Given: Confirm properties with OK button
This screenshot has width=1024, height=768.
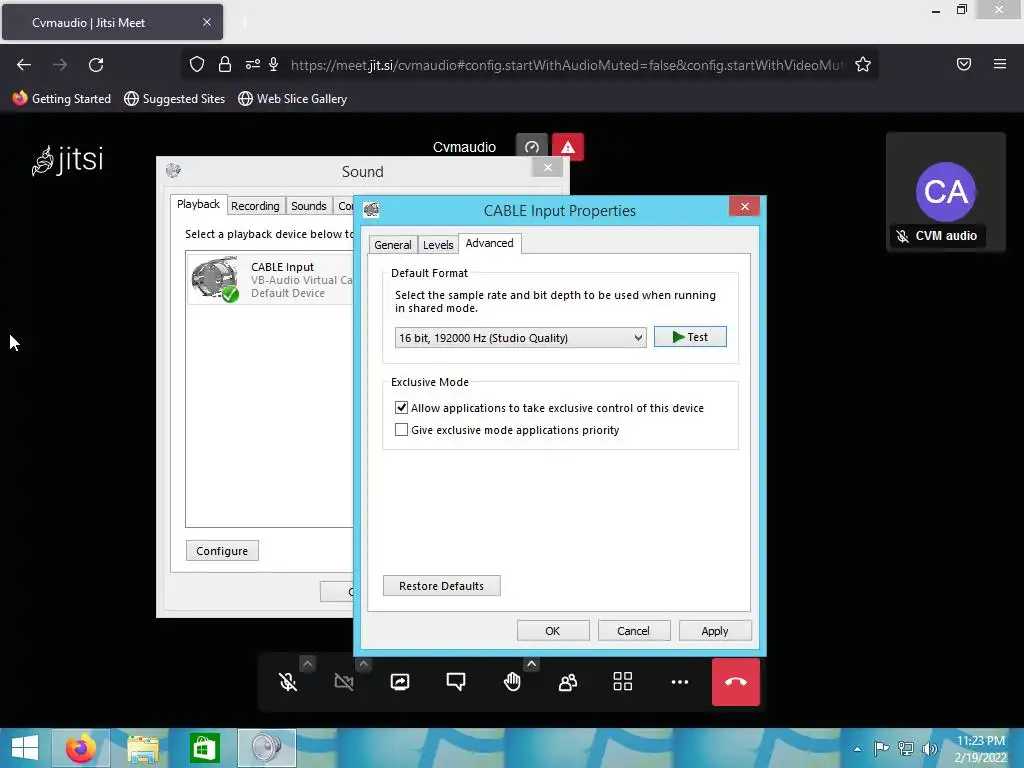Looking at the screenshot, I should (552, 631).
